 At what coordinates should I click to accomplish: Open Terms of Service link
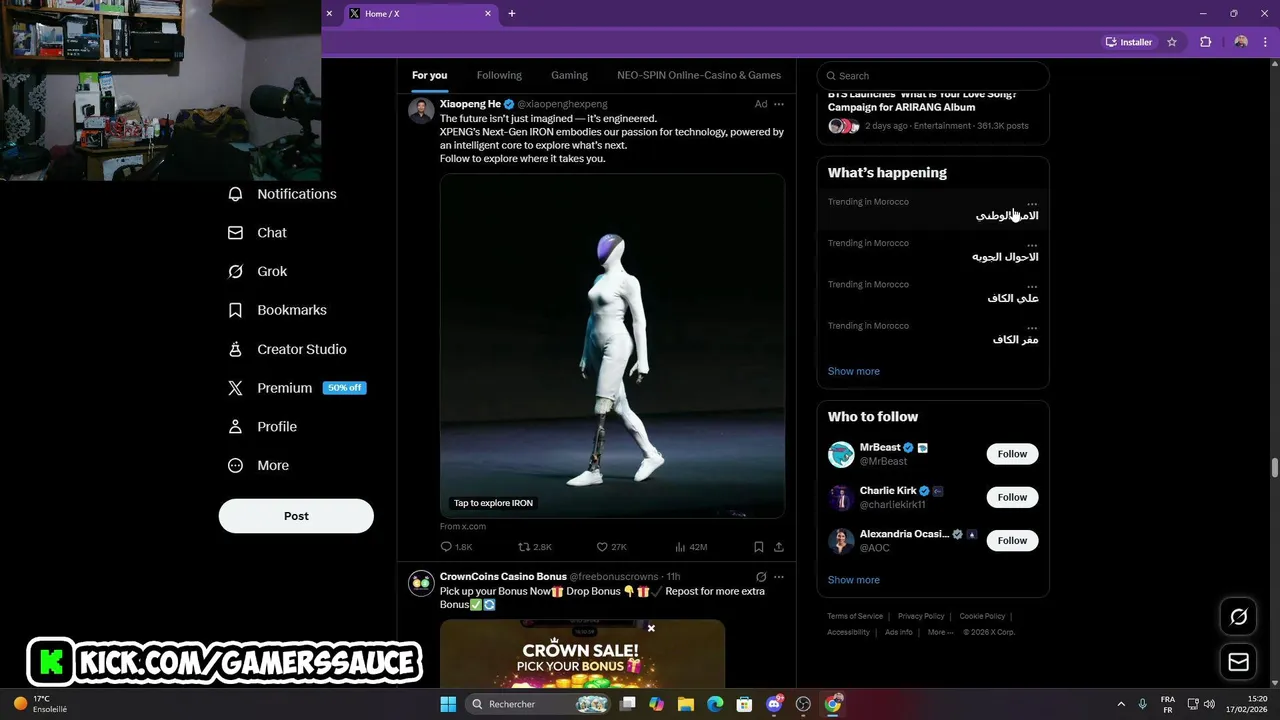pyautogui.click(x=855, y=616)
